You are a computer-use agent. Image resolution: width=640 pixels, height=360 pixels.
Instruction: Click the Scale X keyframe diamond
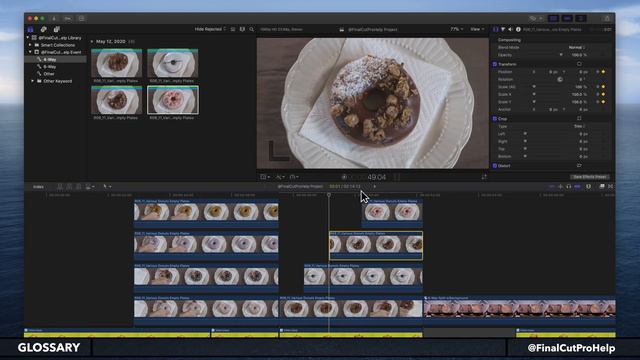(x=603, y=94)
